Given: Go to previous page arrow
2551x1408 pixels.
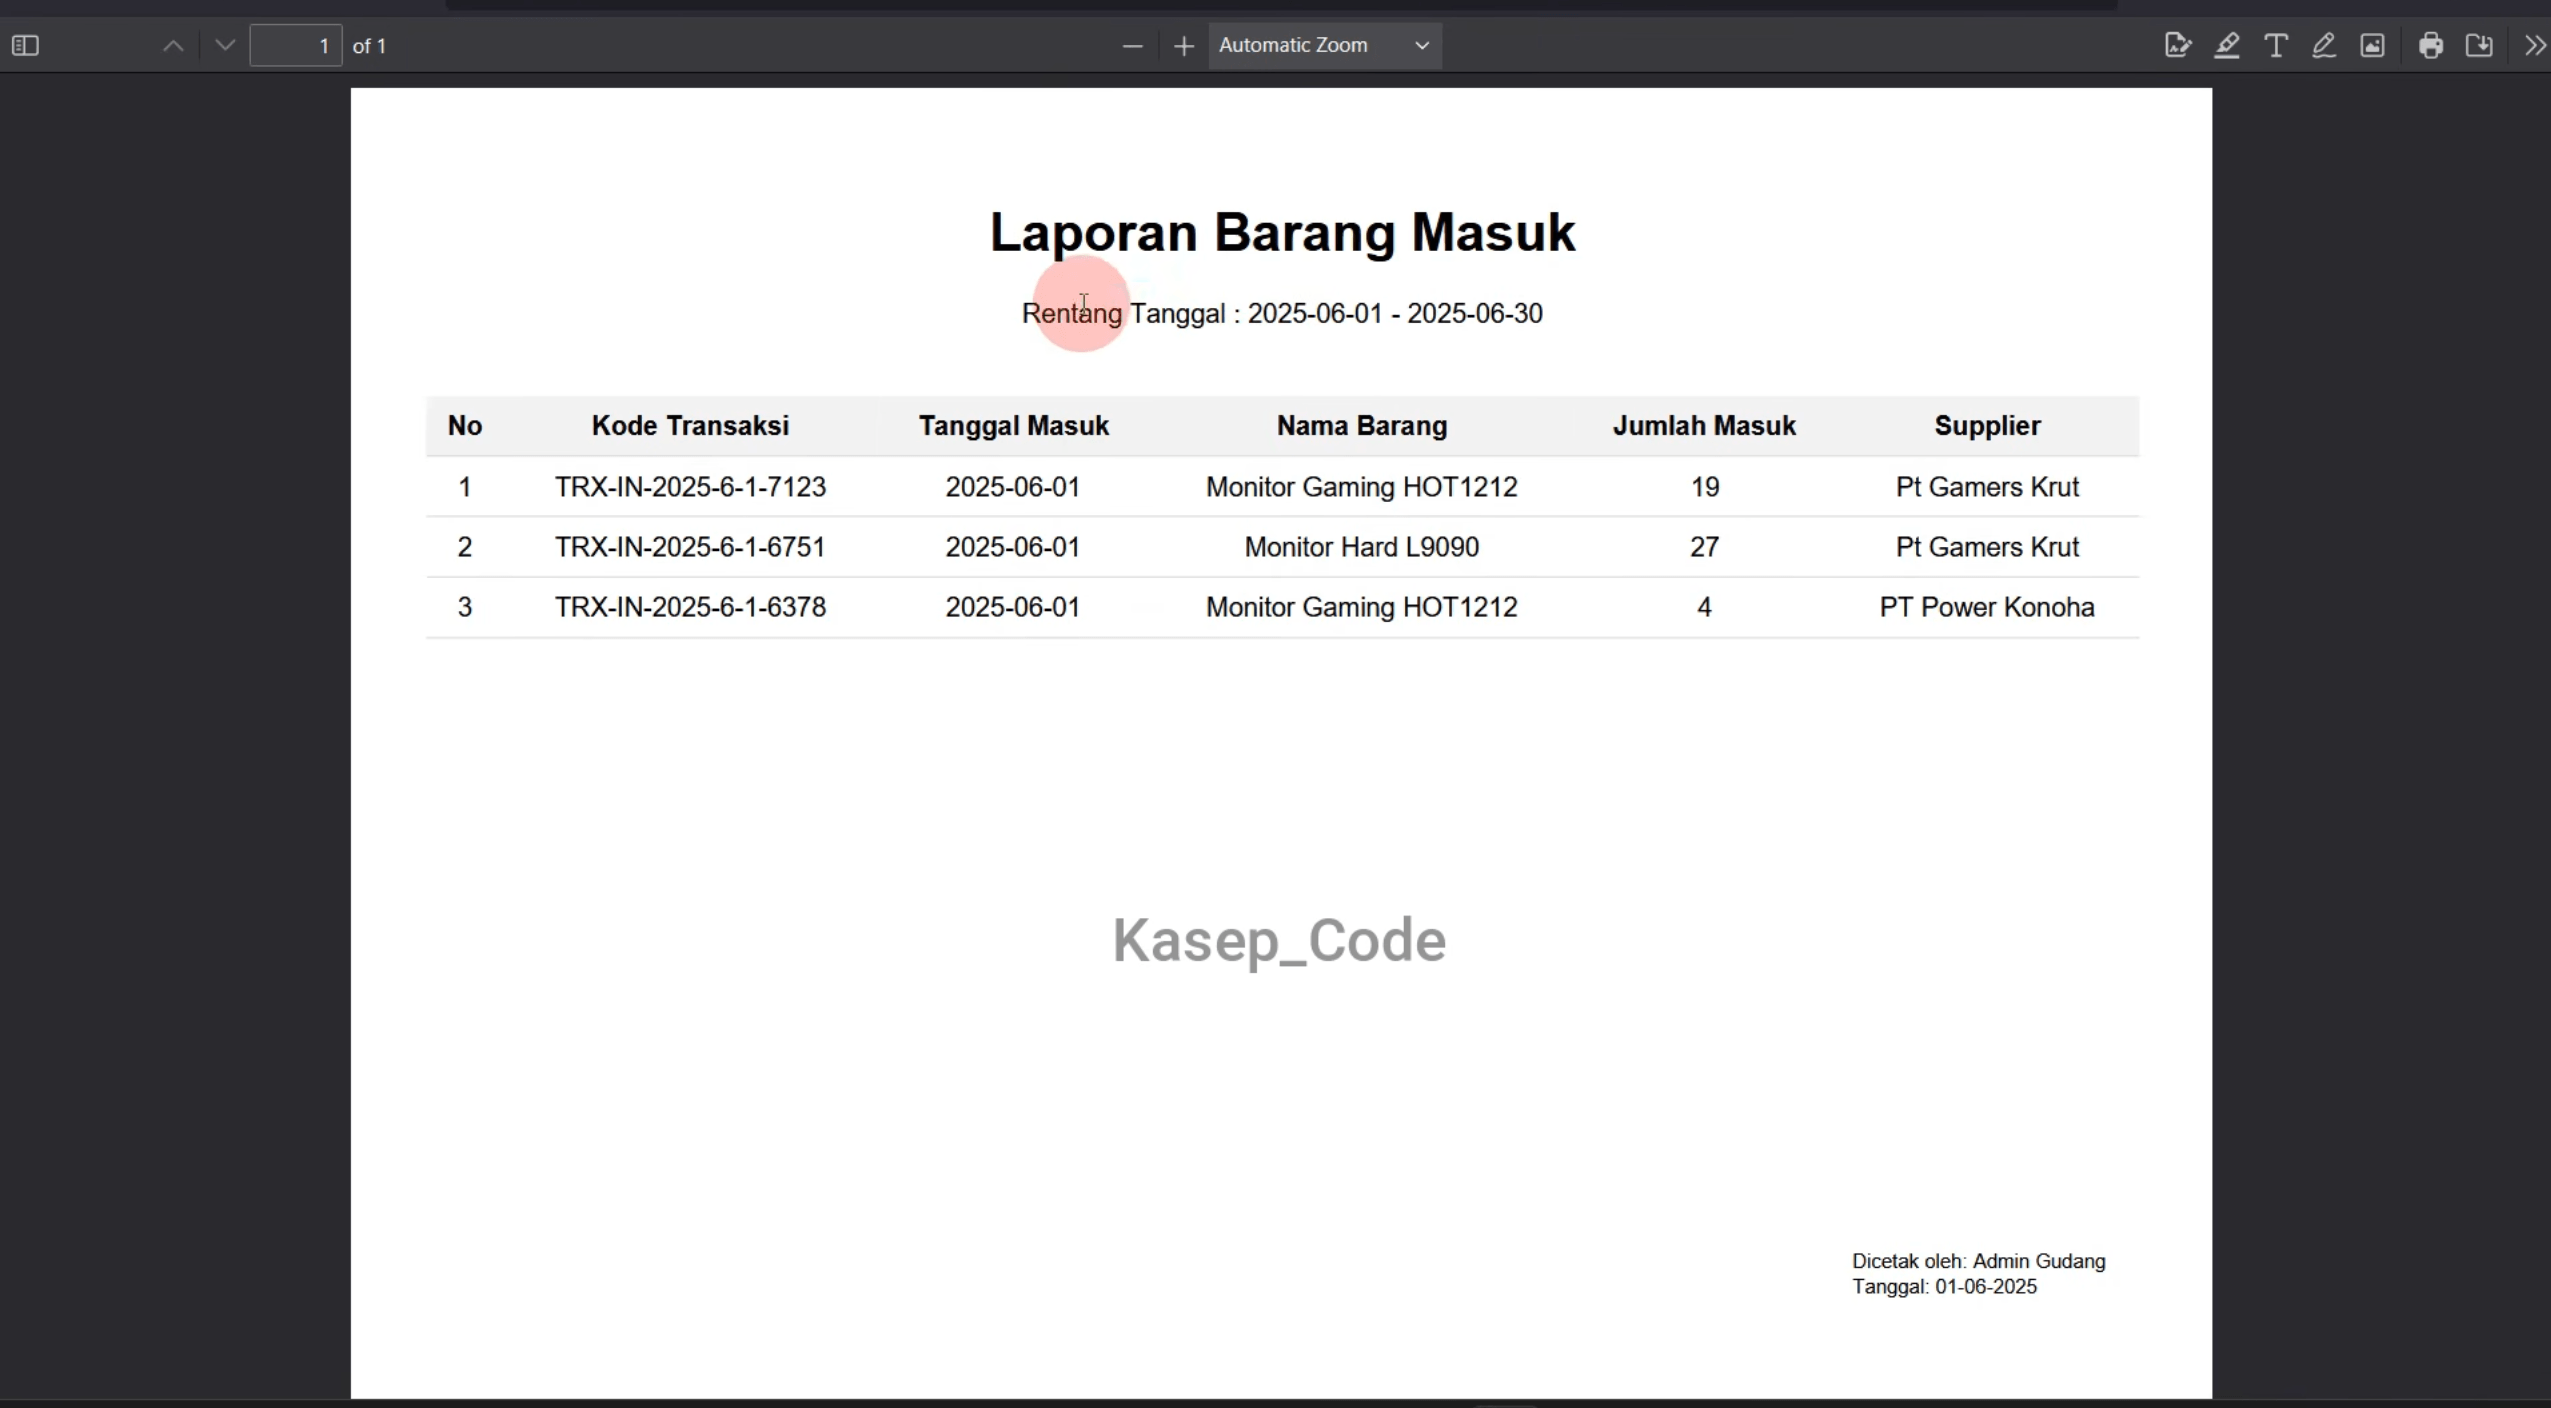Looking at the screenshot, I should [x=173, y=46].
